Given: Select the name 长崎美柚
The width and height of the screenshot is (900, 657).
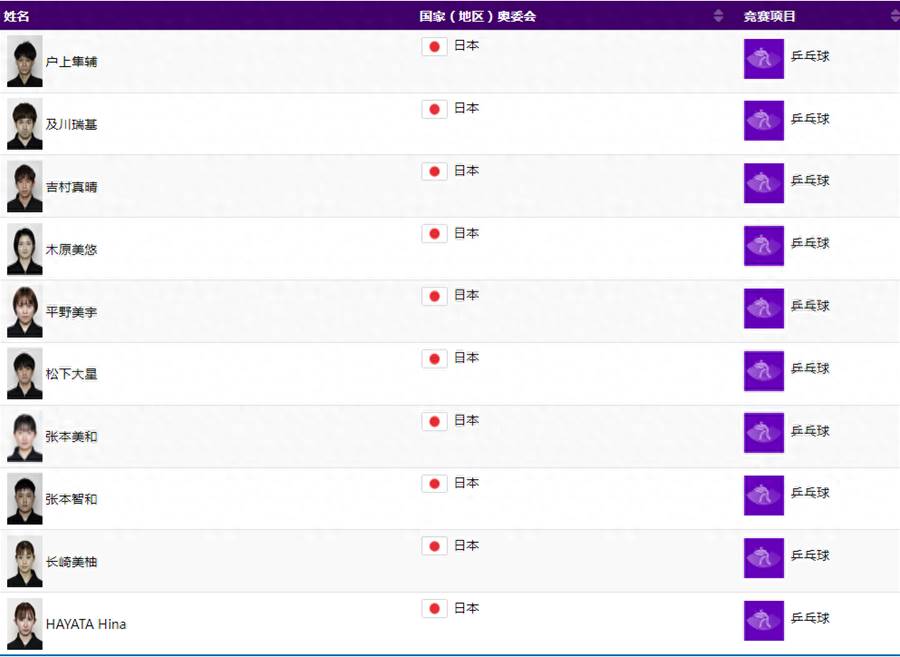Looking at the screenshot, I should 71,561.
